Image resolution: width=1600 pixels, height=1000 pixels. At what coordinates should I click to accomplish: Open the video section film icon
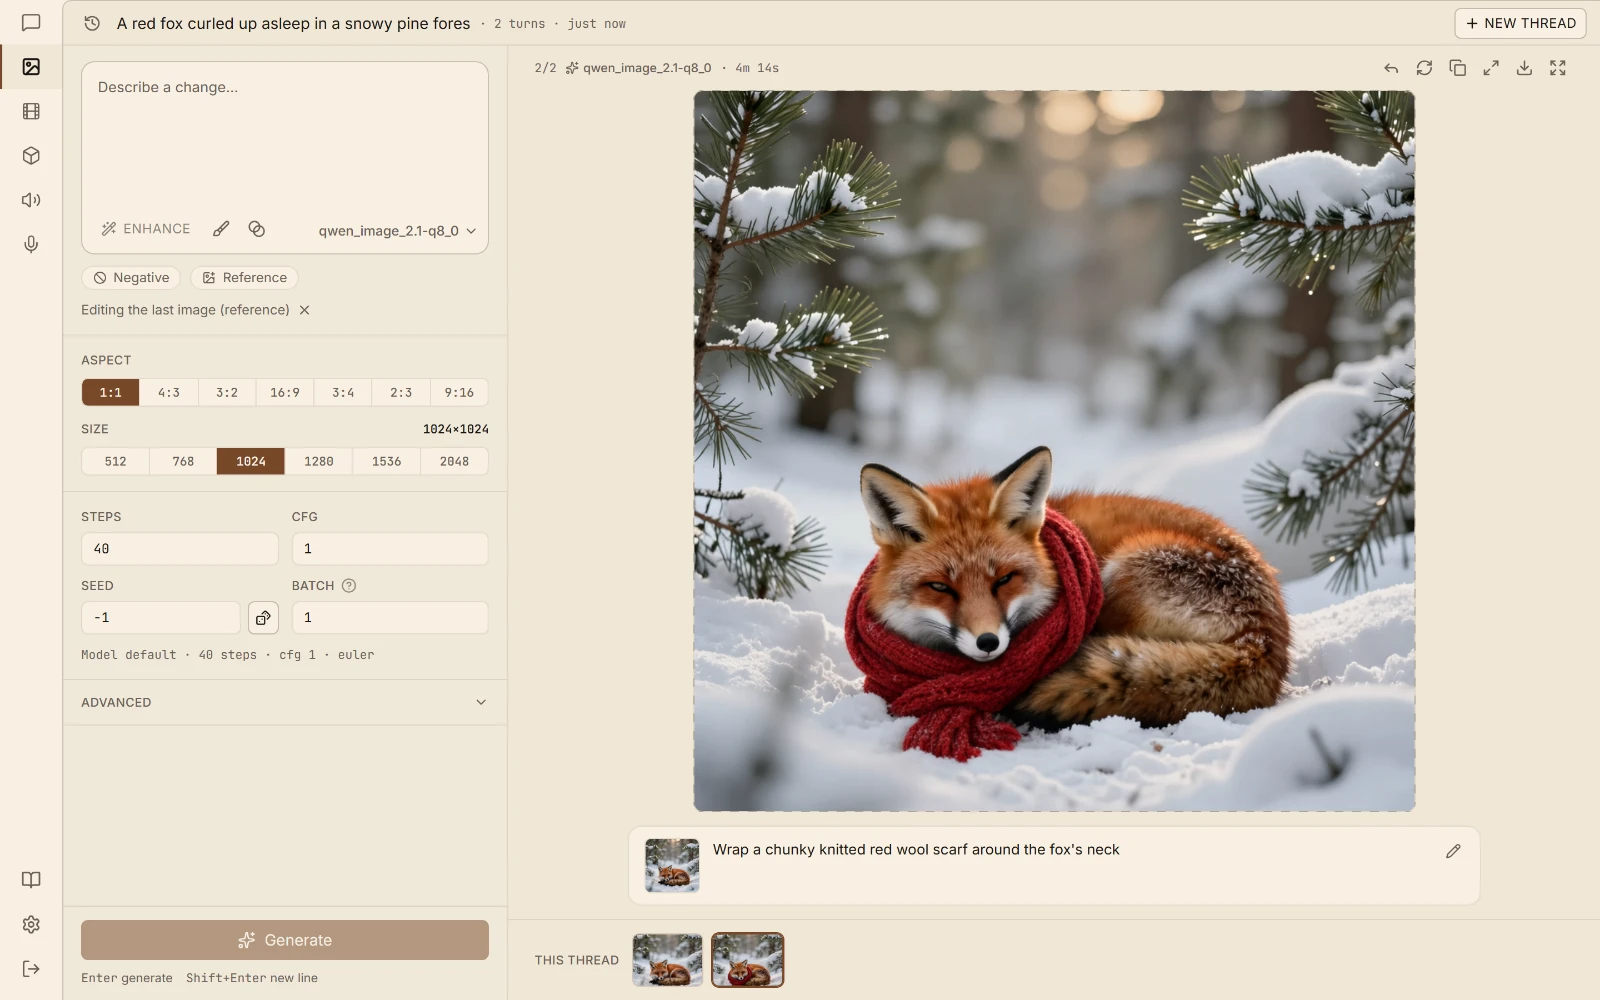point(31,111)
